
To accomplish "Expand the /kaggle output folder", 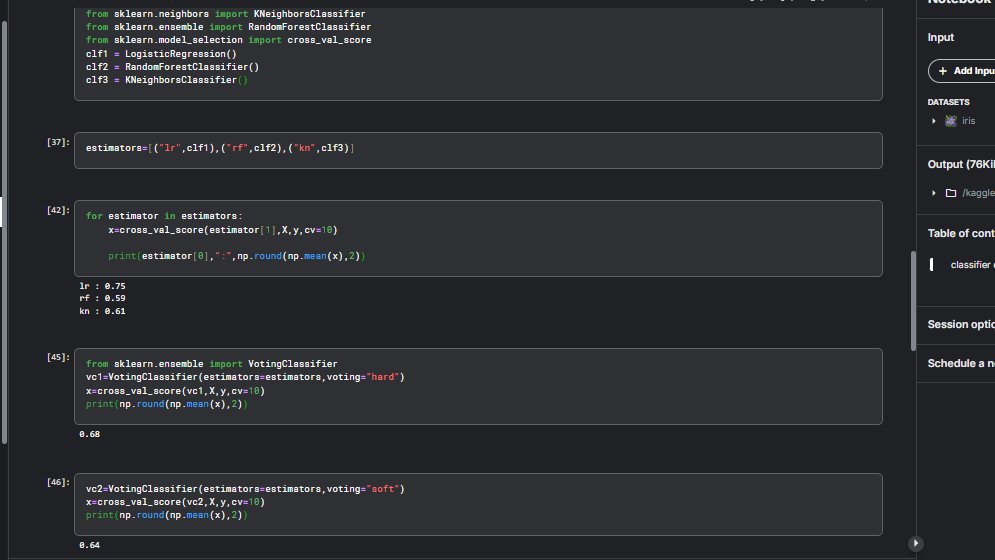I will (933, 193).
